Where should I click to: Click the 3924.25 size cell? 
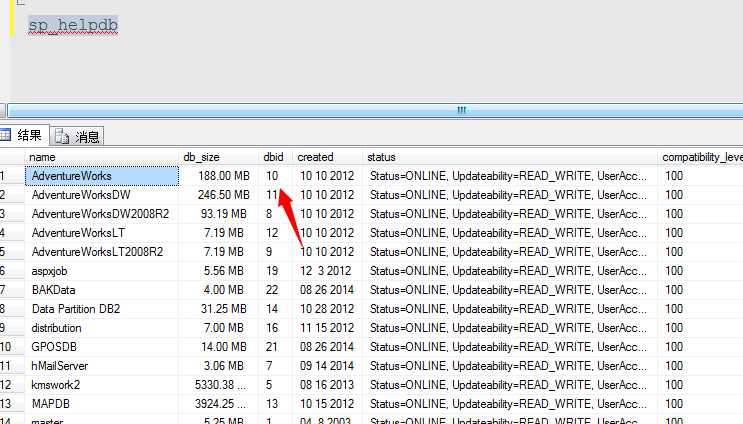point(219,404)
